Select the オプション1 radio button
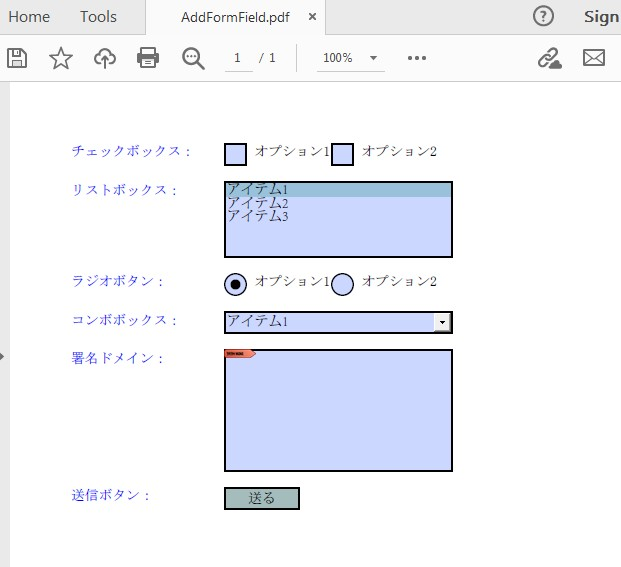This screenshot has height=567, width=621. coord(235,284)
